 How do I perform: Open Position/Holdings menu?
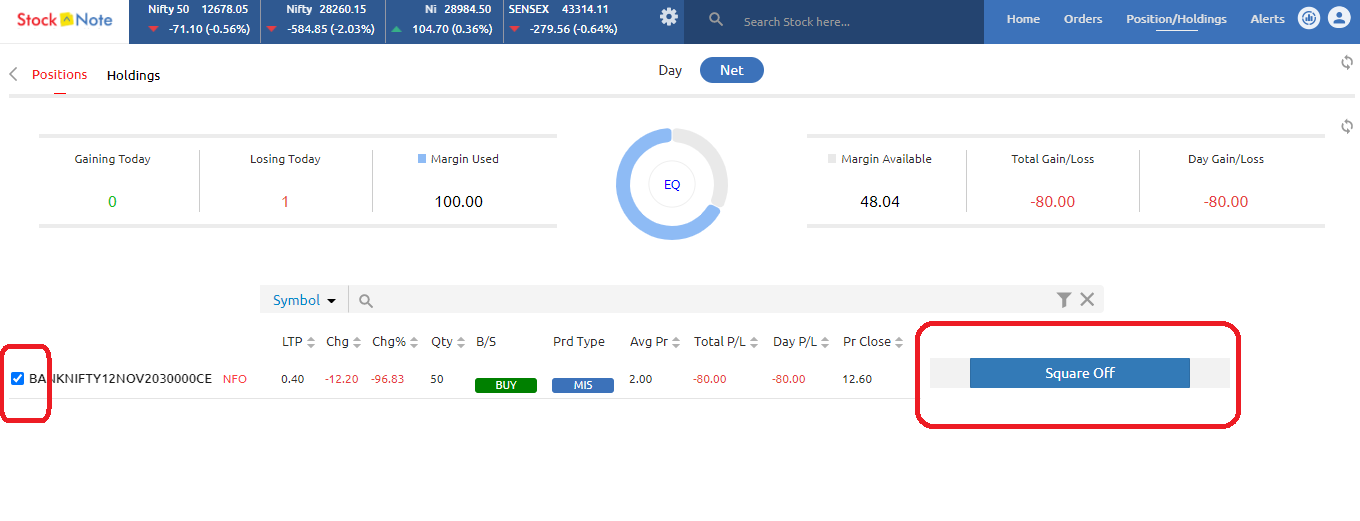[x=1176, y=19]
